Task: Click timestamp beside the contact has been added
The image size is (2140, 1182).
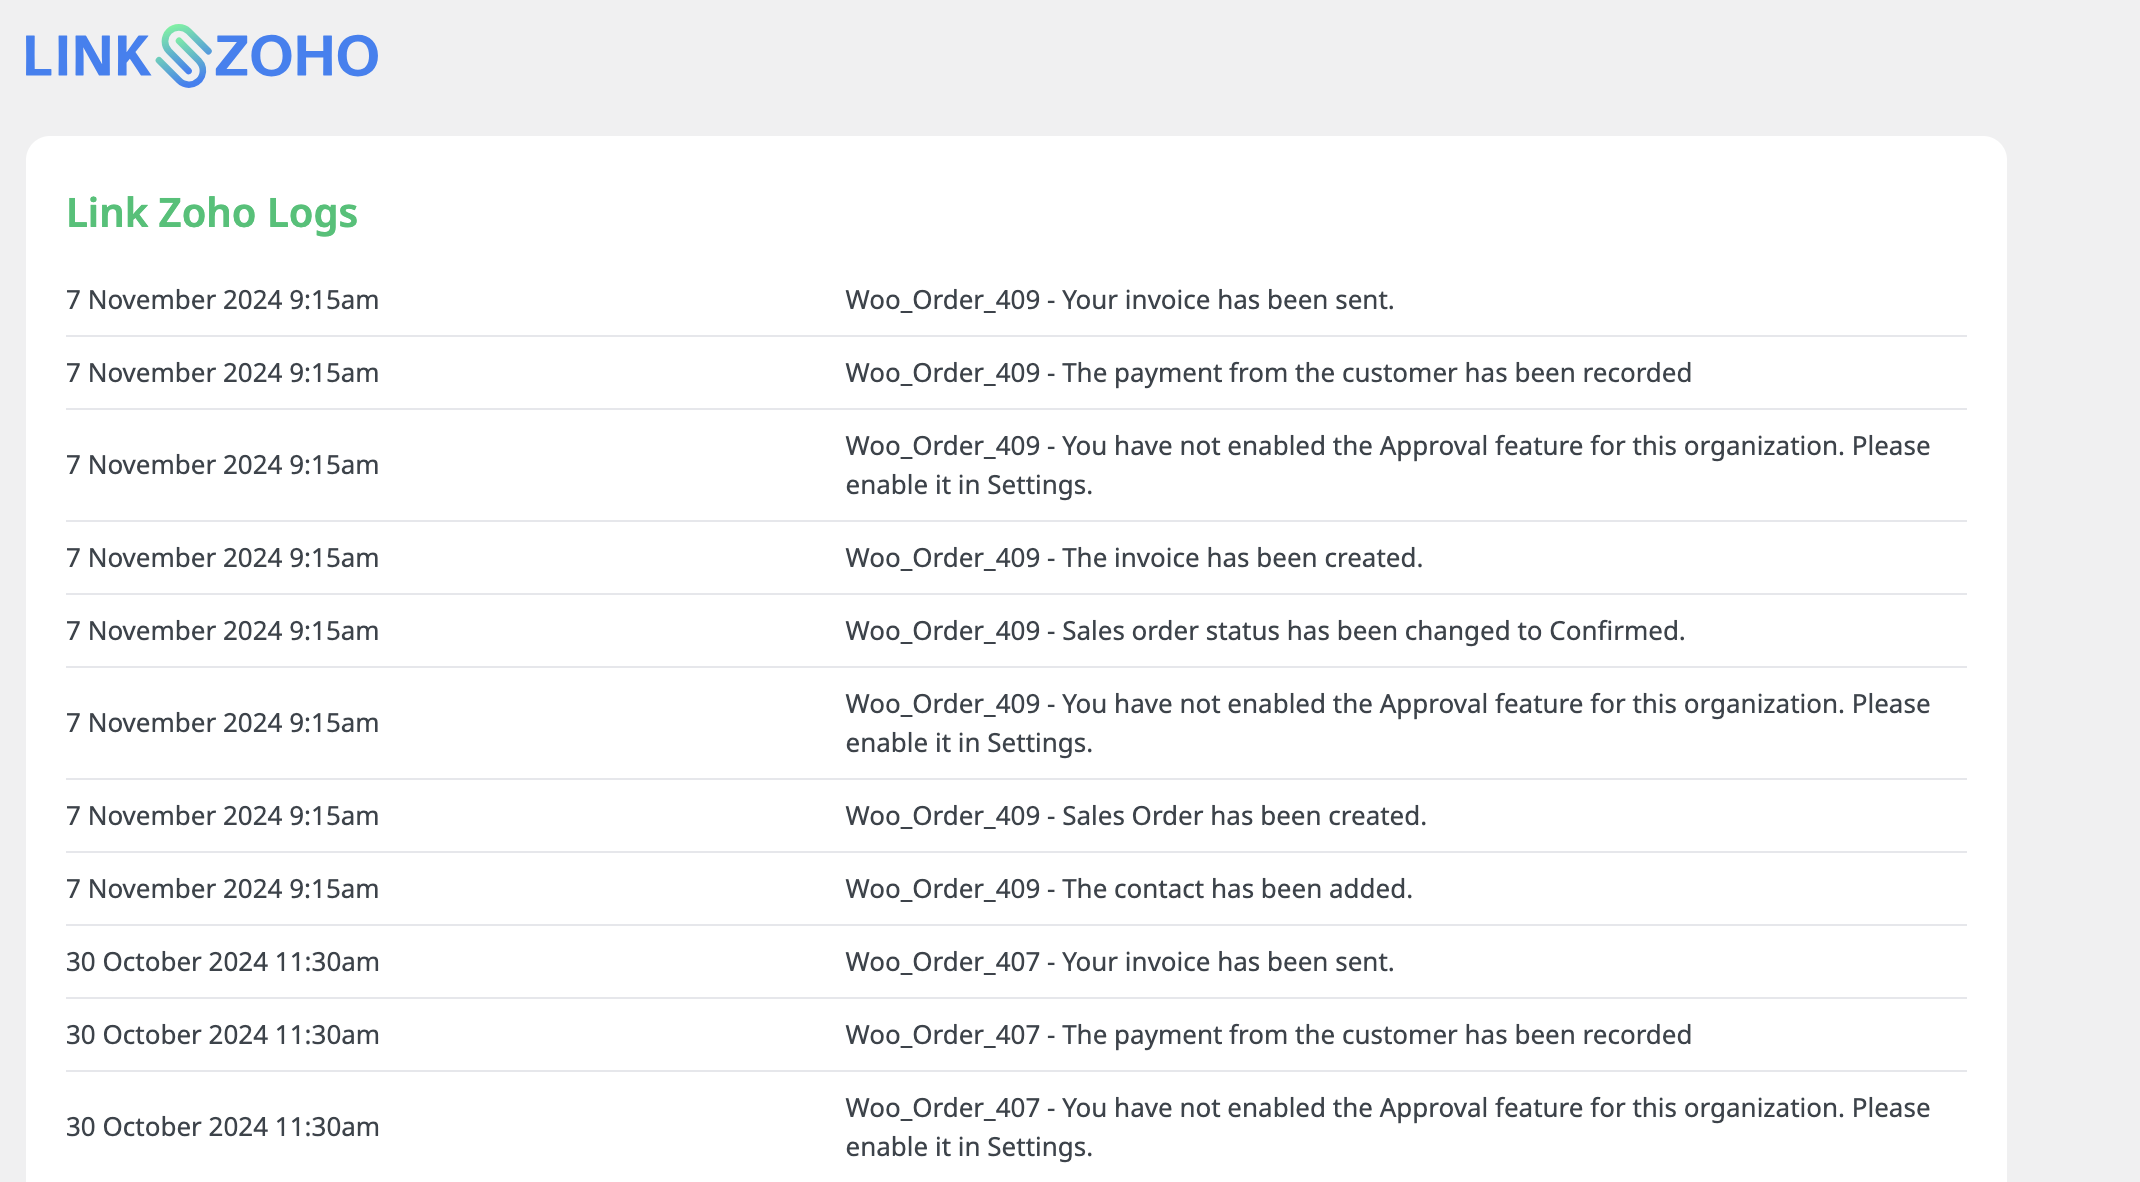Action: coord(222,889)
